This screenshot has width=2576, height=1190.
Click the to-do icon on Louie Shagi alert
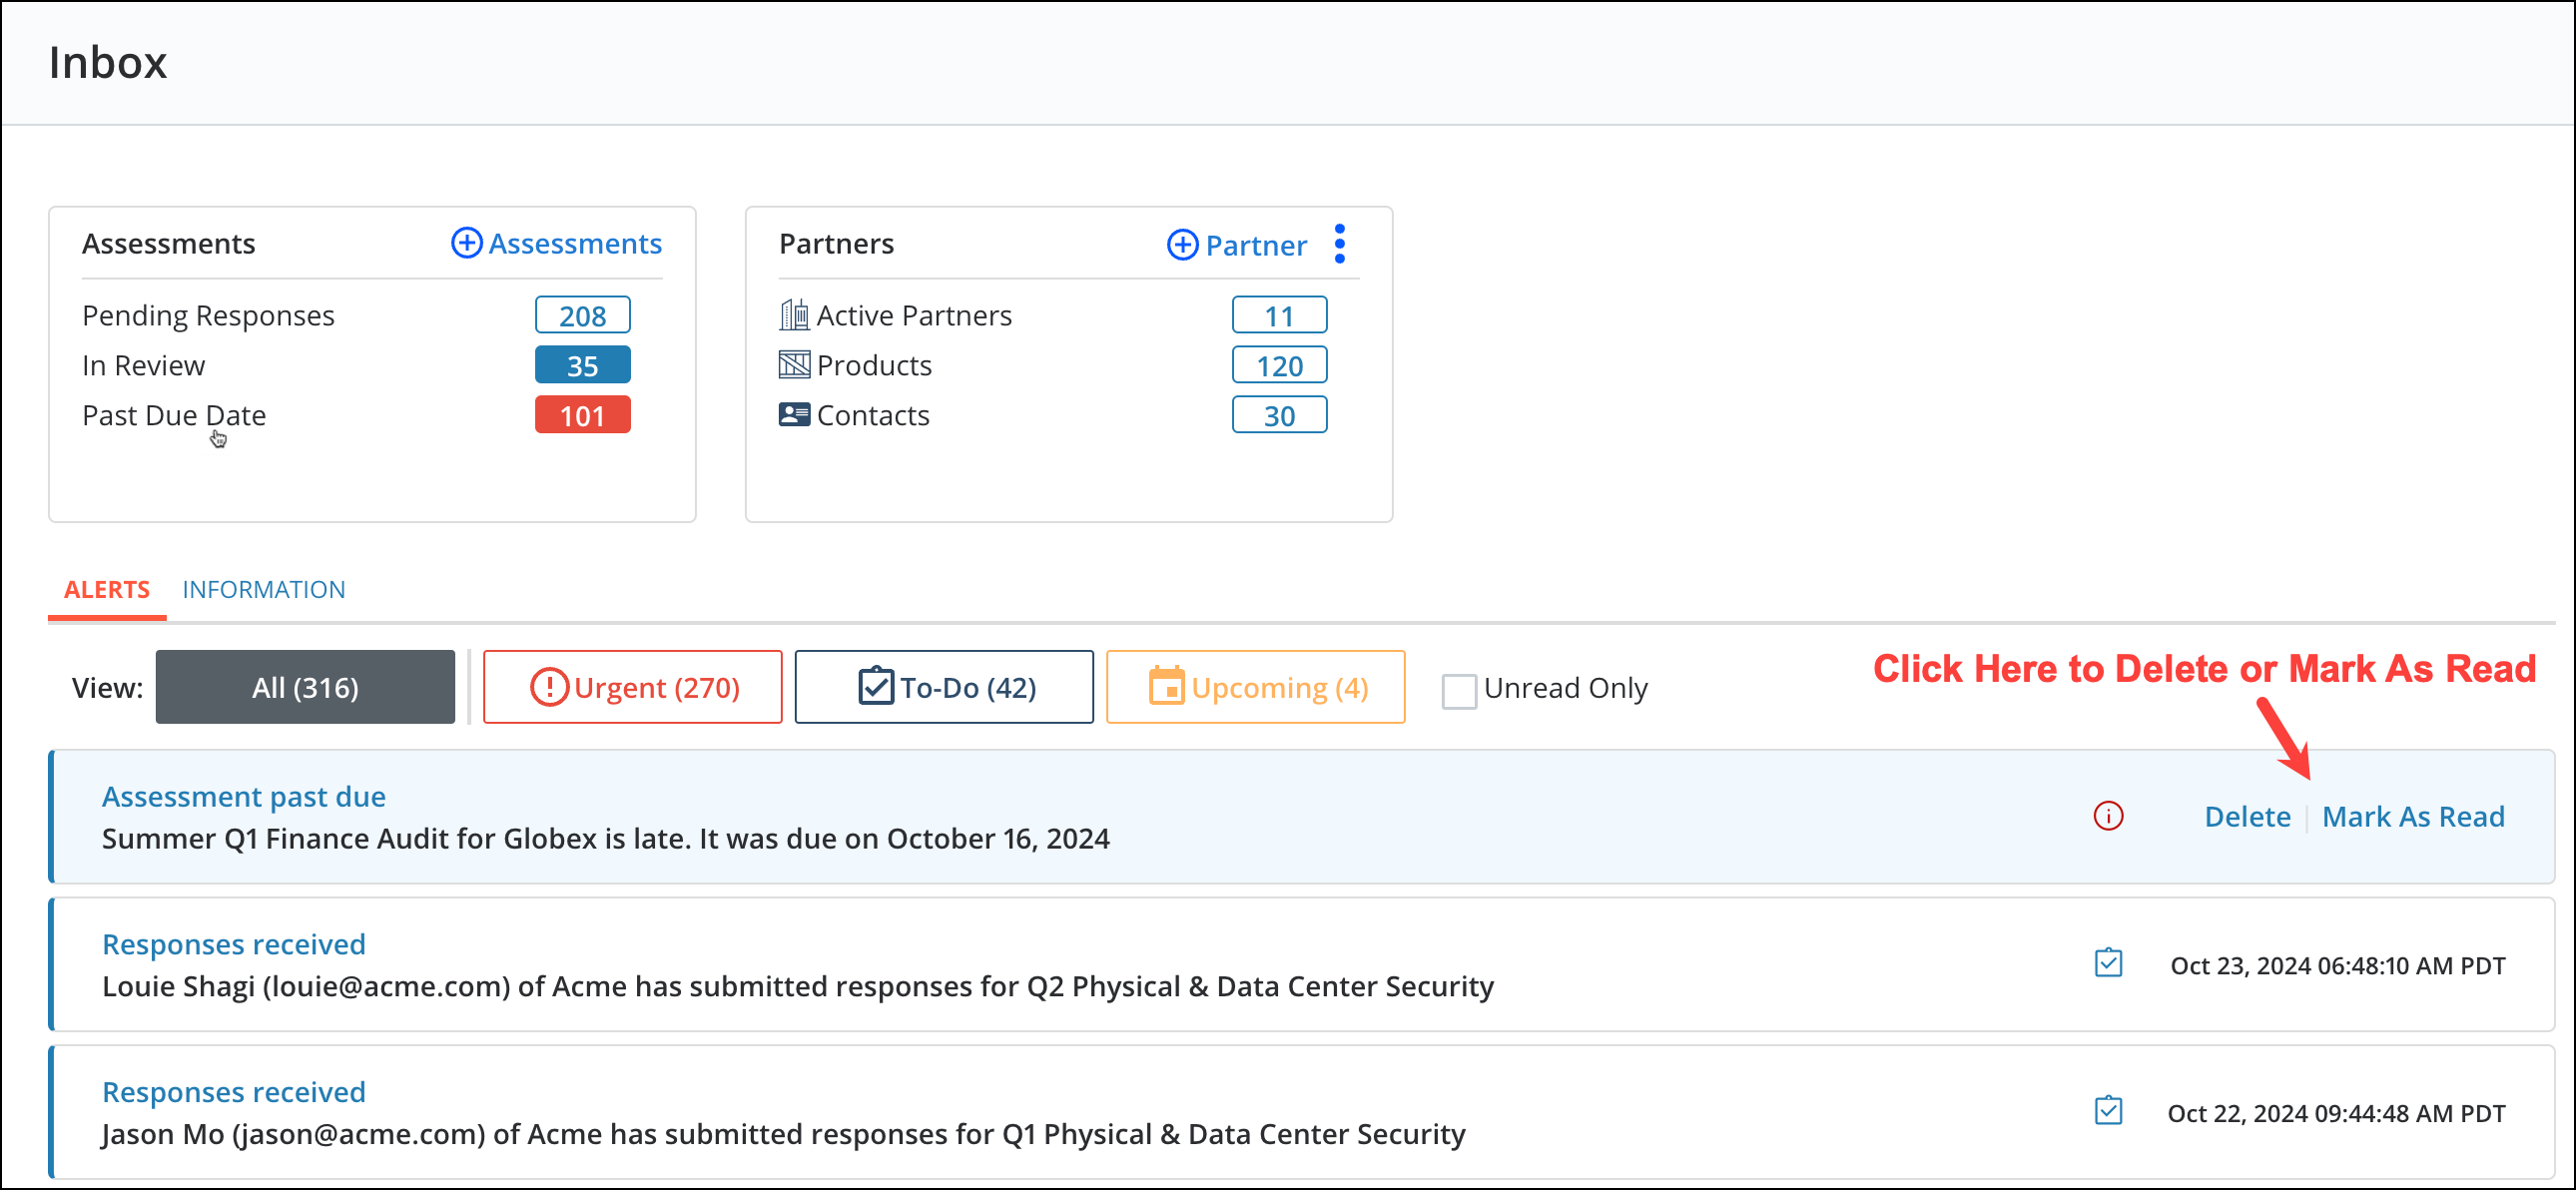pyautogui.click(x=2108, y=964)
